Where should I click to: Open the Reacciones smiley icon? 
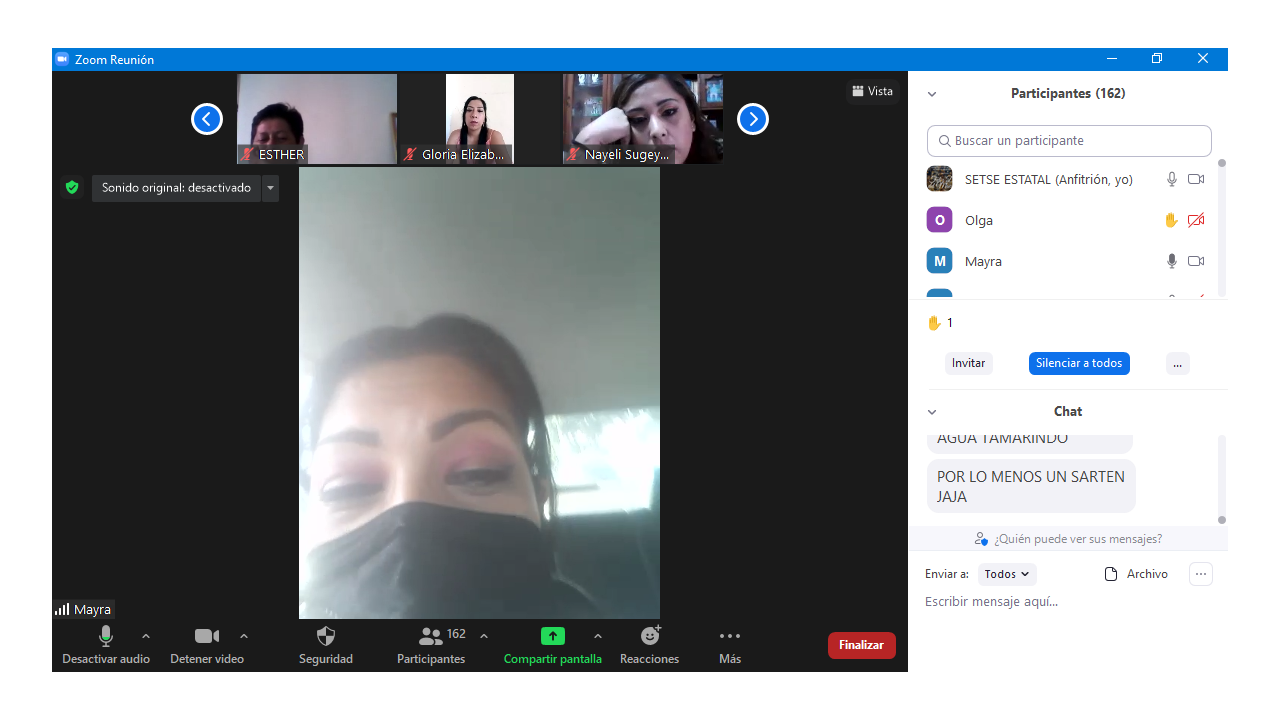650,636
